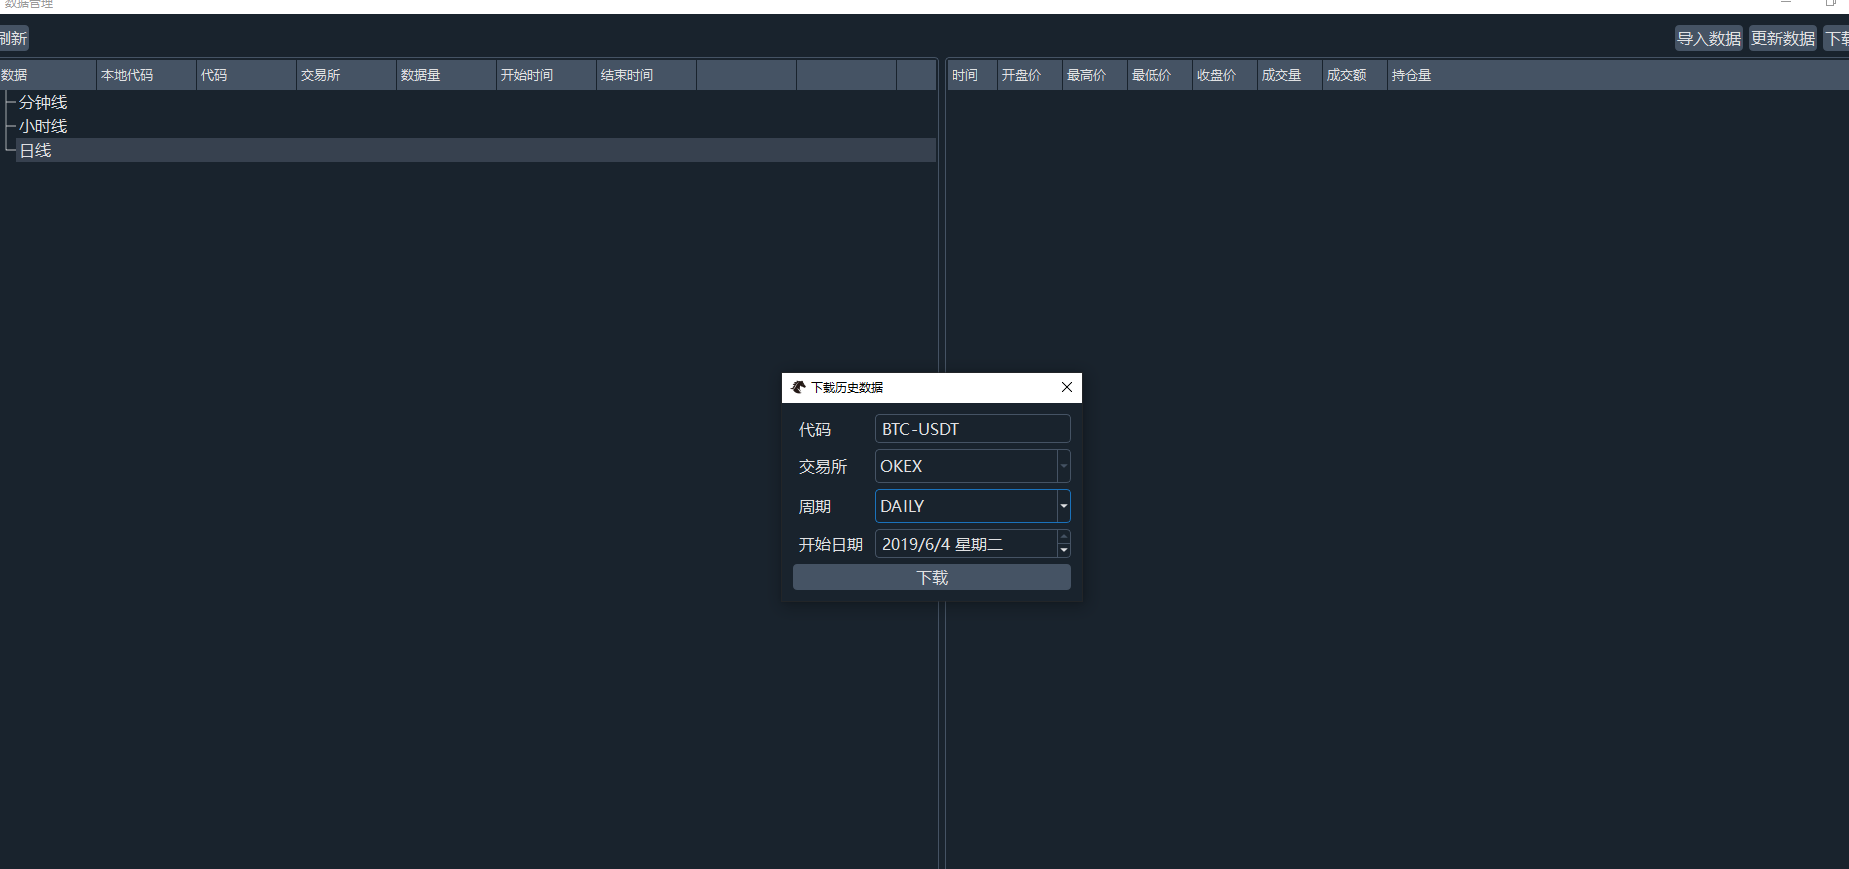Click the 开始时间 column header

pos(546,75)
